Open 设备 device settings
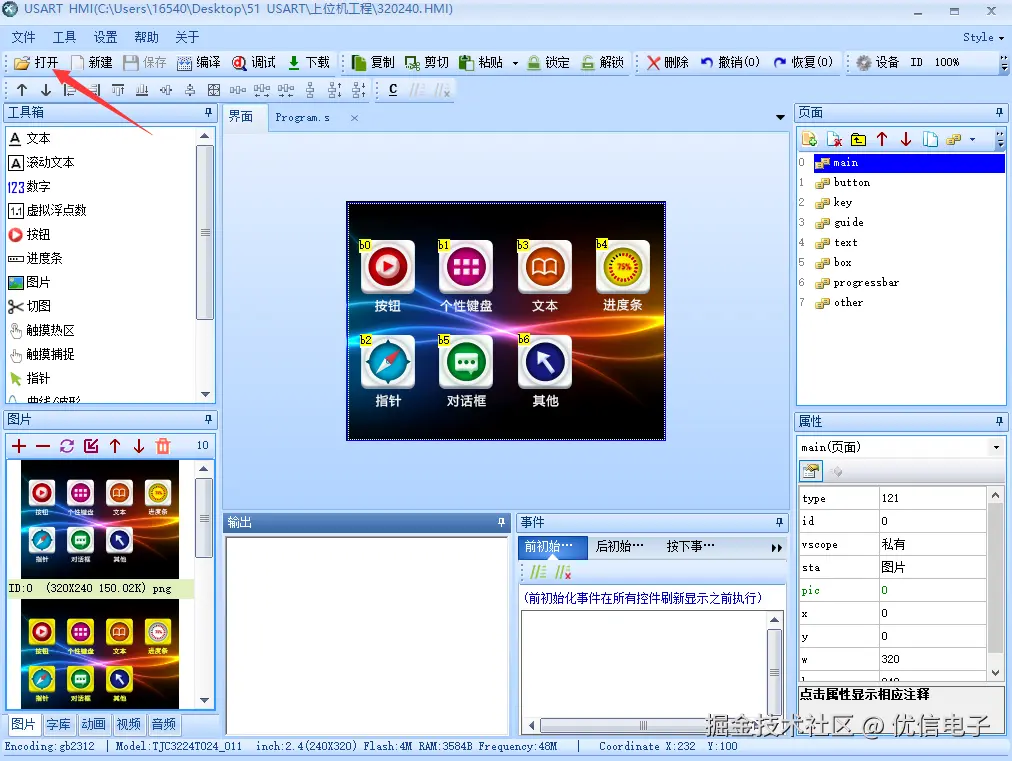Screen dimensions: 1012x761 point(877,62)
